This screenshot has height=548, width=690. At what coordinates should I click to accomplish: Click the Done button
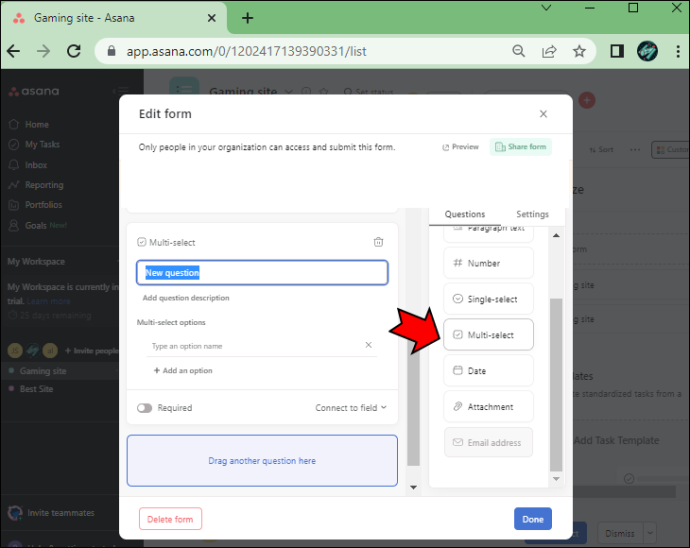click(x=532, y=519)
